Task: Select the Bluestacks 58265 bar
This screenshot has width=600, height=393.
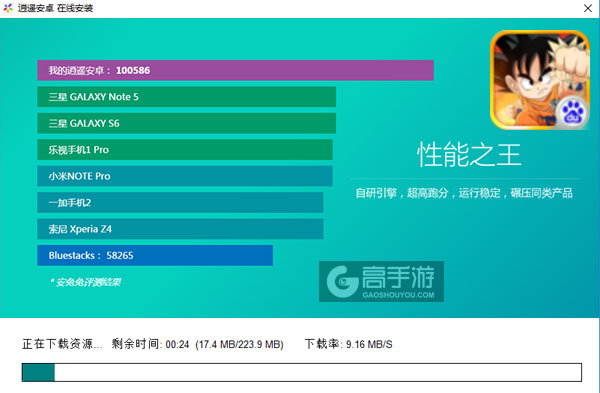Action: coord(155,255)
